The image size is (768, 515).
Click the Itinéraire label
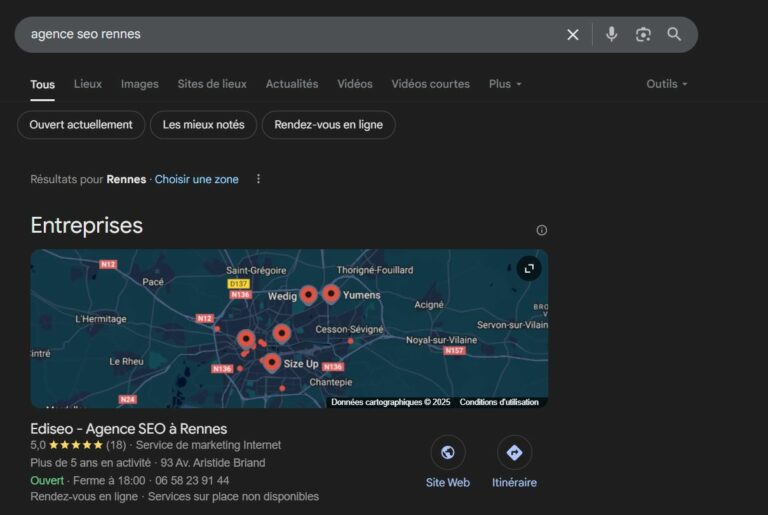click(x=514, y=483)
